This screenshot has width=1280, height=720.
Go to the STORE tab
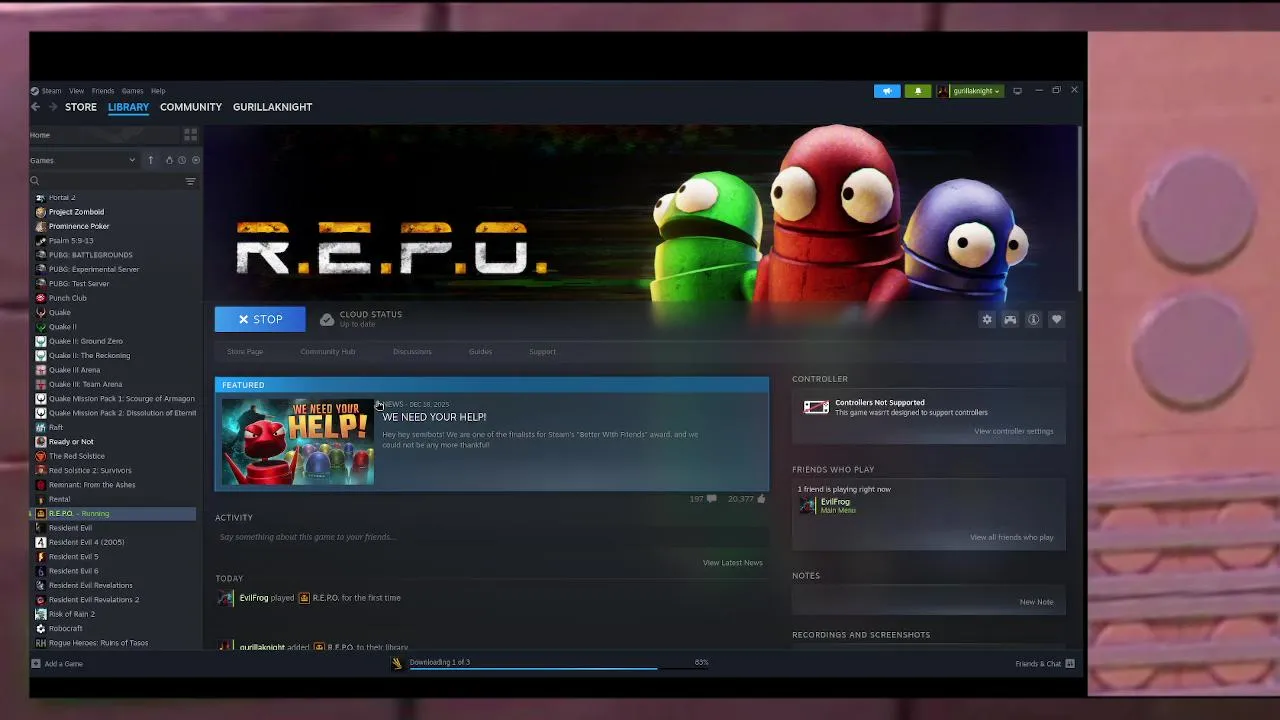click(x=81, y=107)
